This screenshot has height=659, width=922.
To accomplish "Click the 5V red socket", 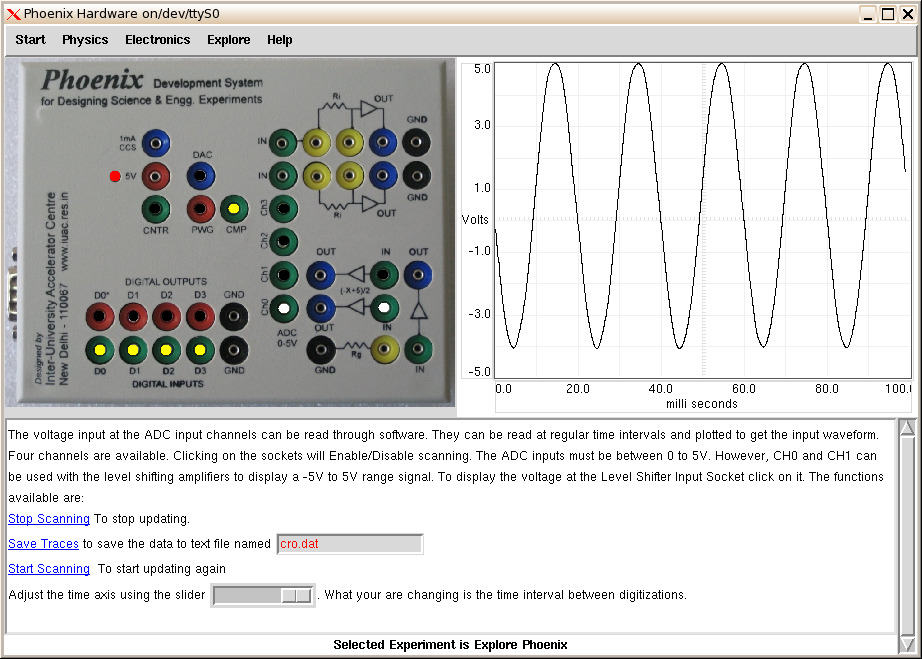I will (x=156, y=176).
